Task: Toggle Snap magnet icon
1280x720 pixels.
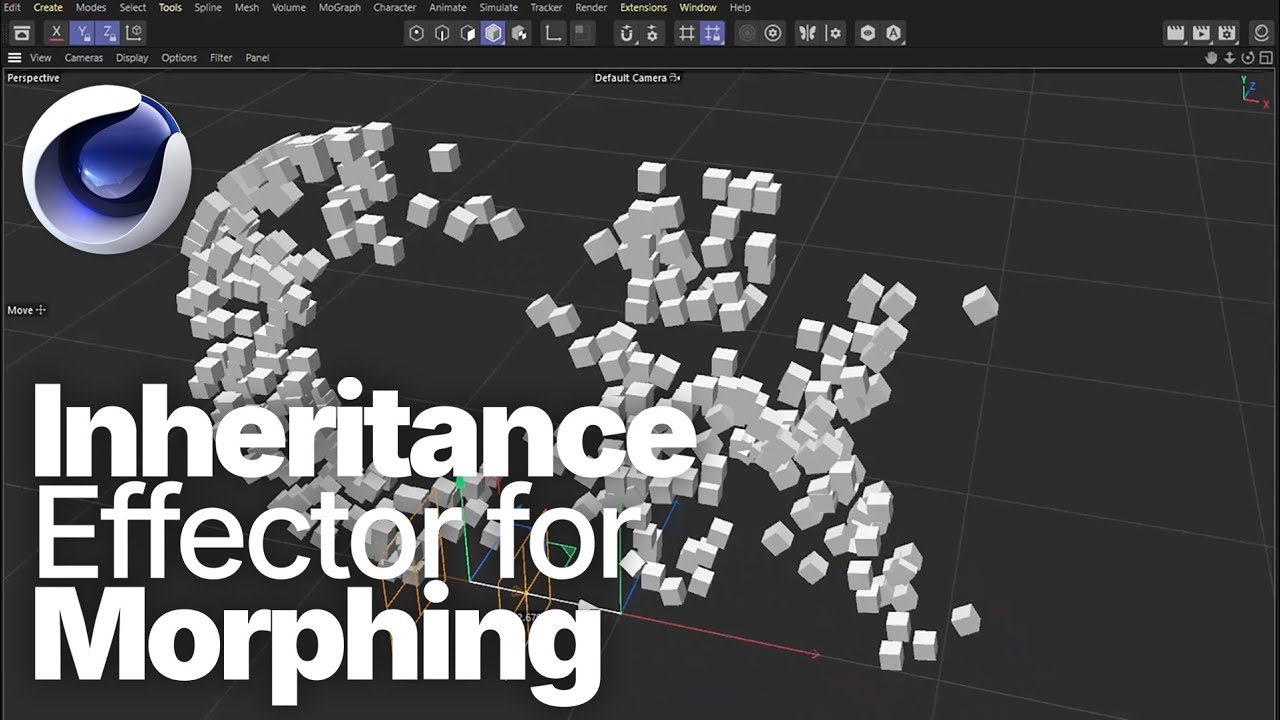Action: click(627, 33)
